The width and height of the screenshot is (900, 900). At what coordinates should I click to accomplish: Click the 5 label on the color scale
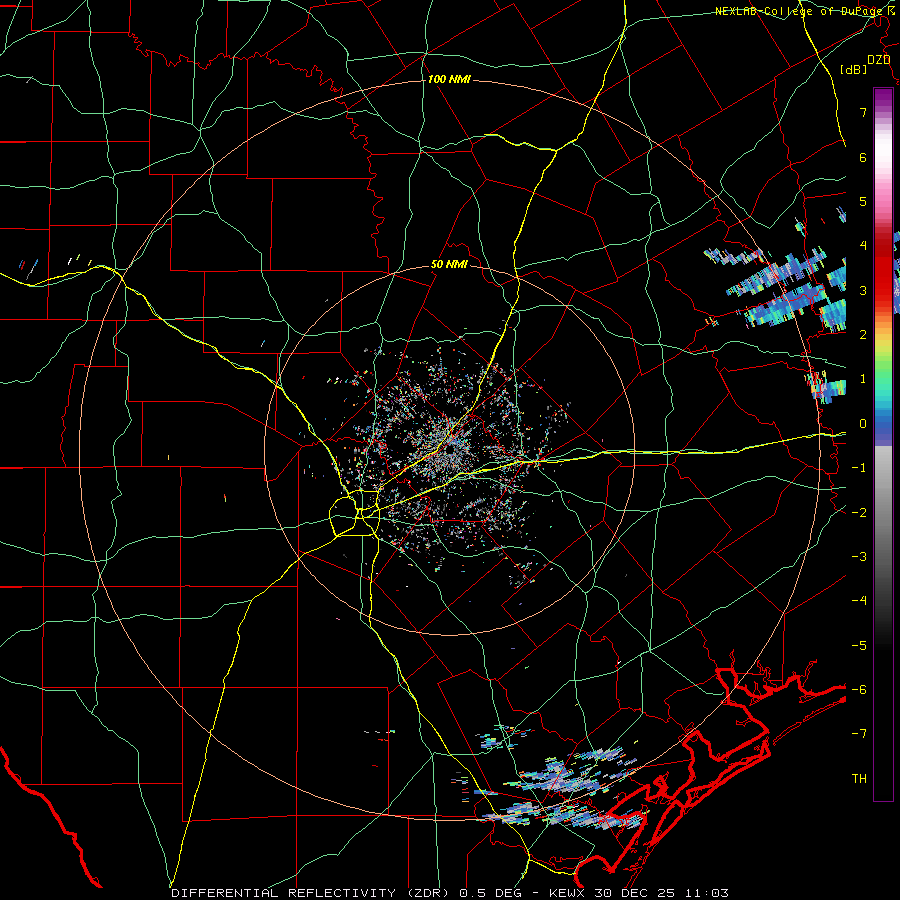[863, 201]
